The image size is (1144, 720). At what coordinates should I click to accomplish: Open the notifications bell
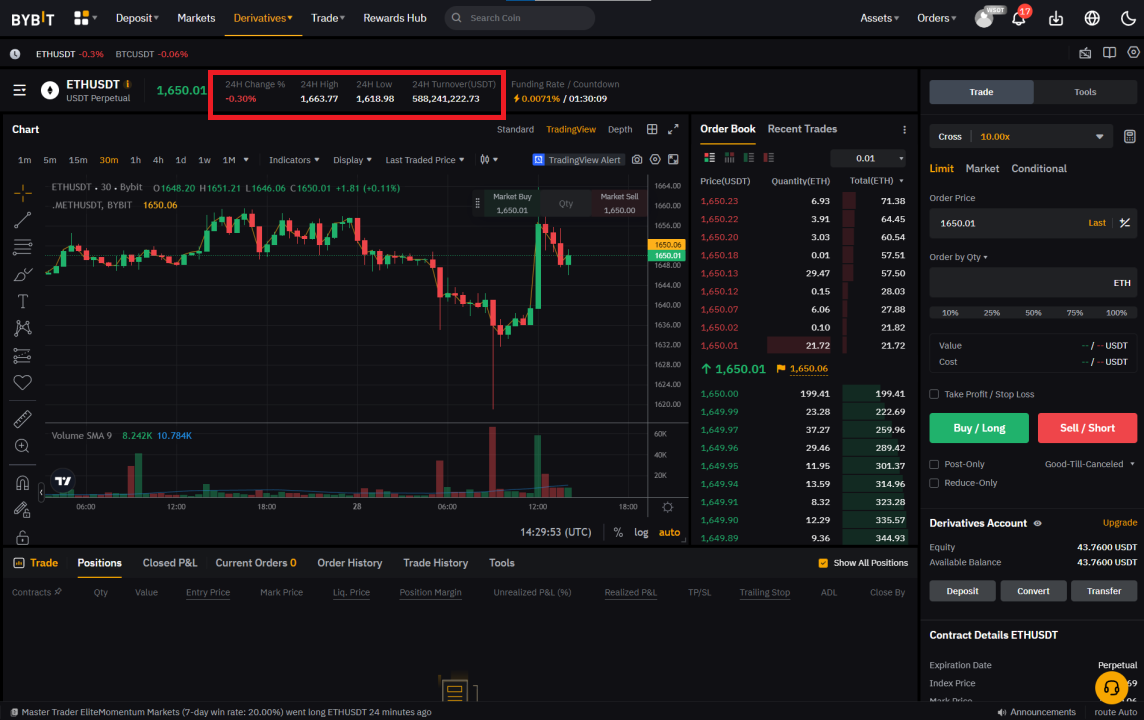(1019, 18)
